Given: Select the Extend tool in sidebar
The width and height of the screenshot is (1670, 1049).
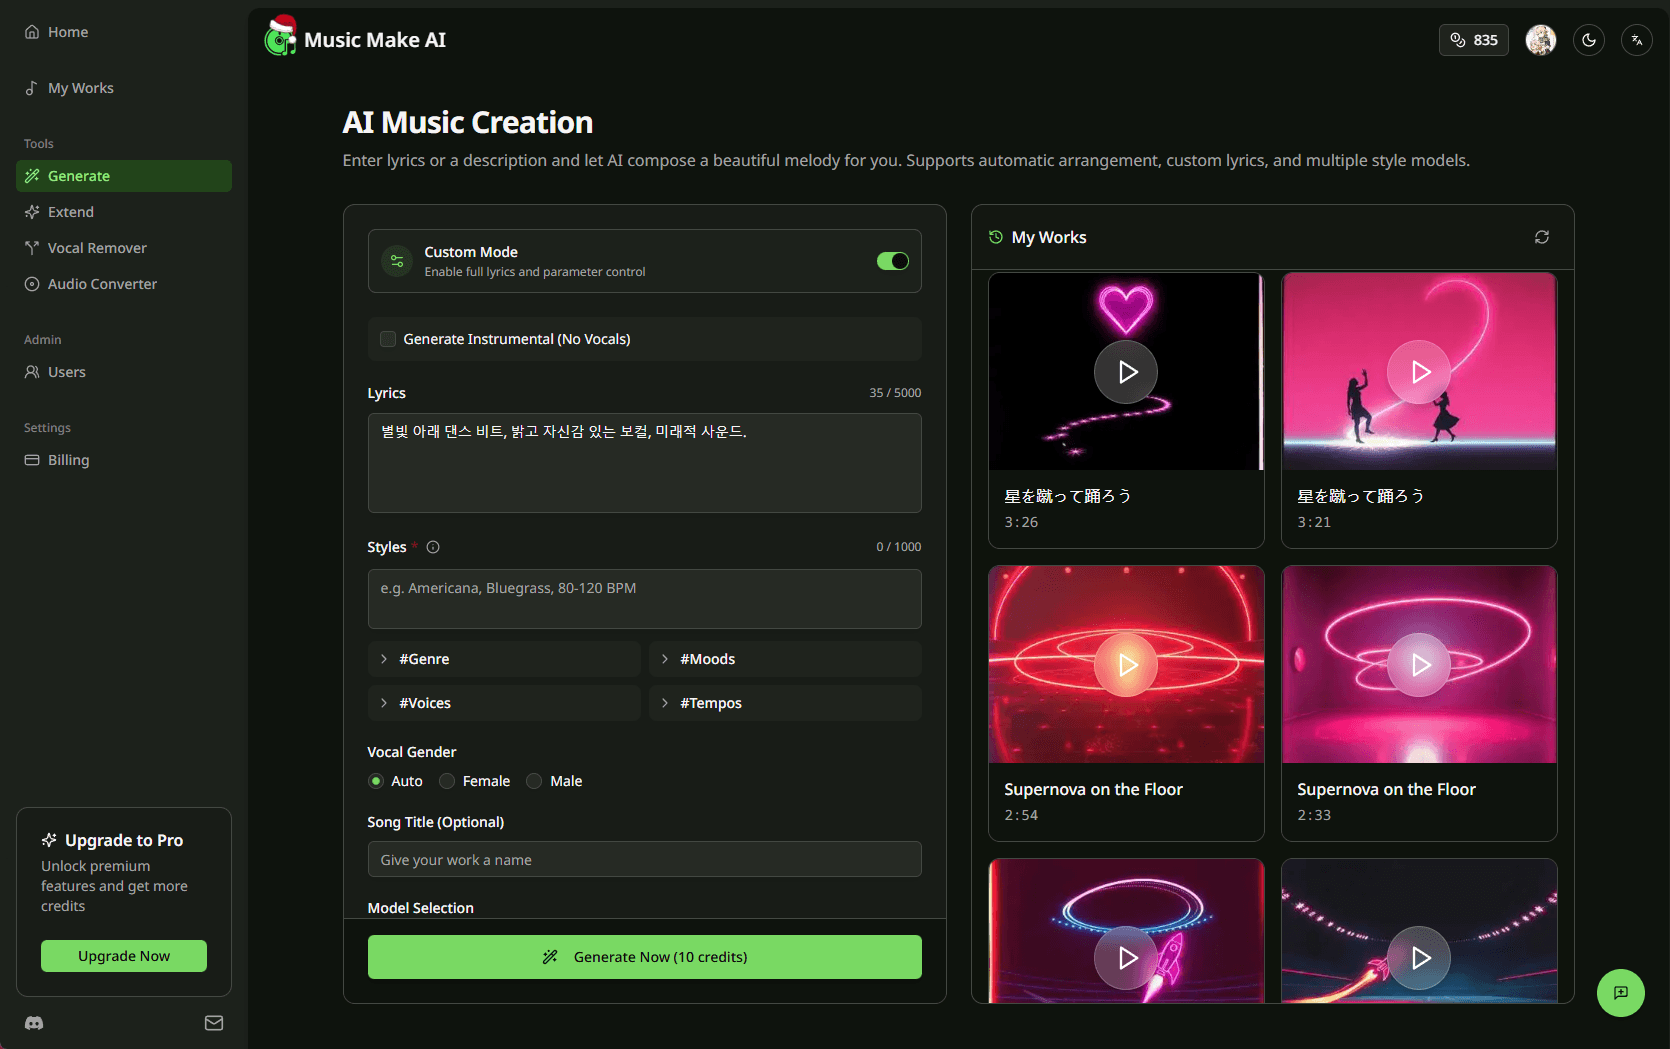Looking at the screenshot, I should click(70, 211).
